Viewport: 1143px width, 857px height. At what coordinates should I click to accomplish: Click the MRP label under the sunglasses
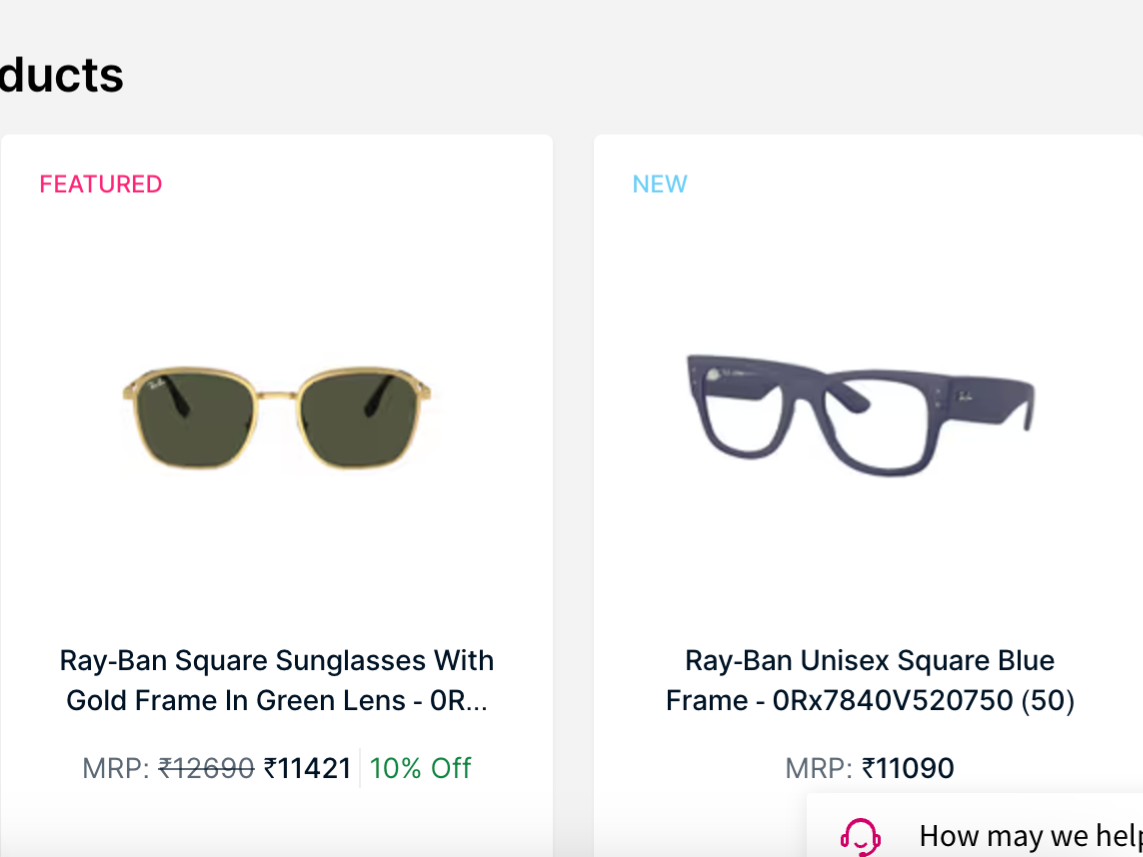(x=115, y=768)
